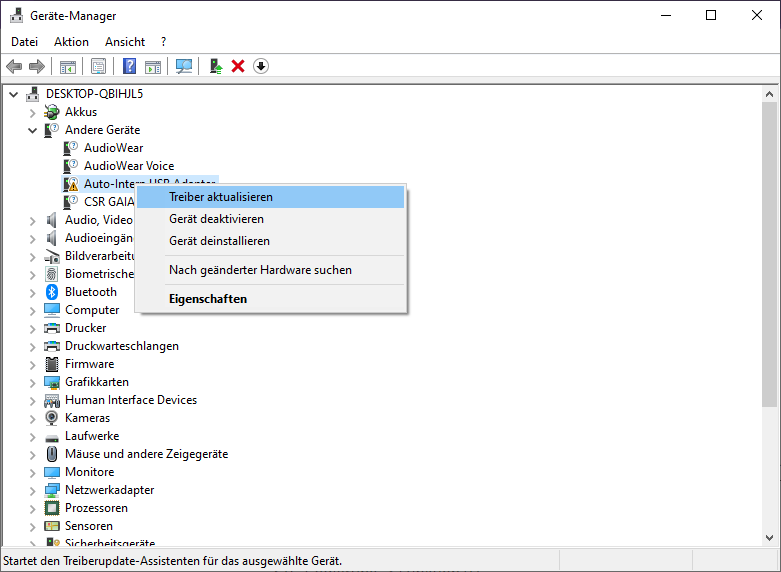The image size is (781, 572).
Task: Click the update driver toolbar icon
Action: pos(215,66)
